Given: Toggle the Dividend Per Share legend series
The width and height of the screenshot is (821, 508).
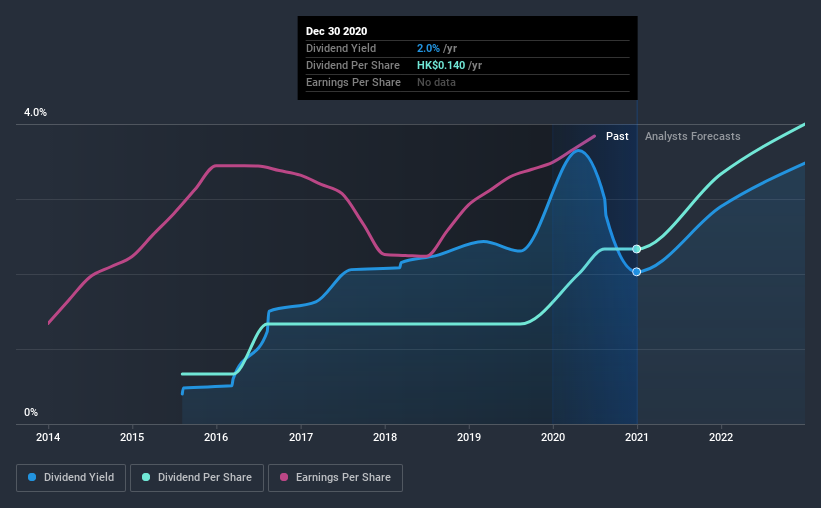Looking at the screenshot, I should click(x=197, y=478).
